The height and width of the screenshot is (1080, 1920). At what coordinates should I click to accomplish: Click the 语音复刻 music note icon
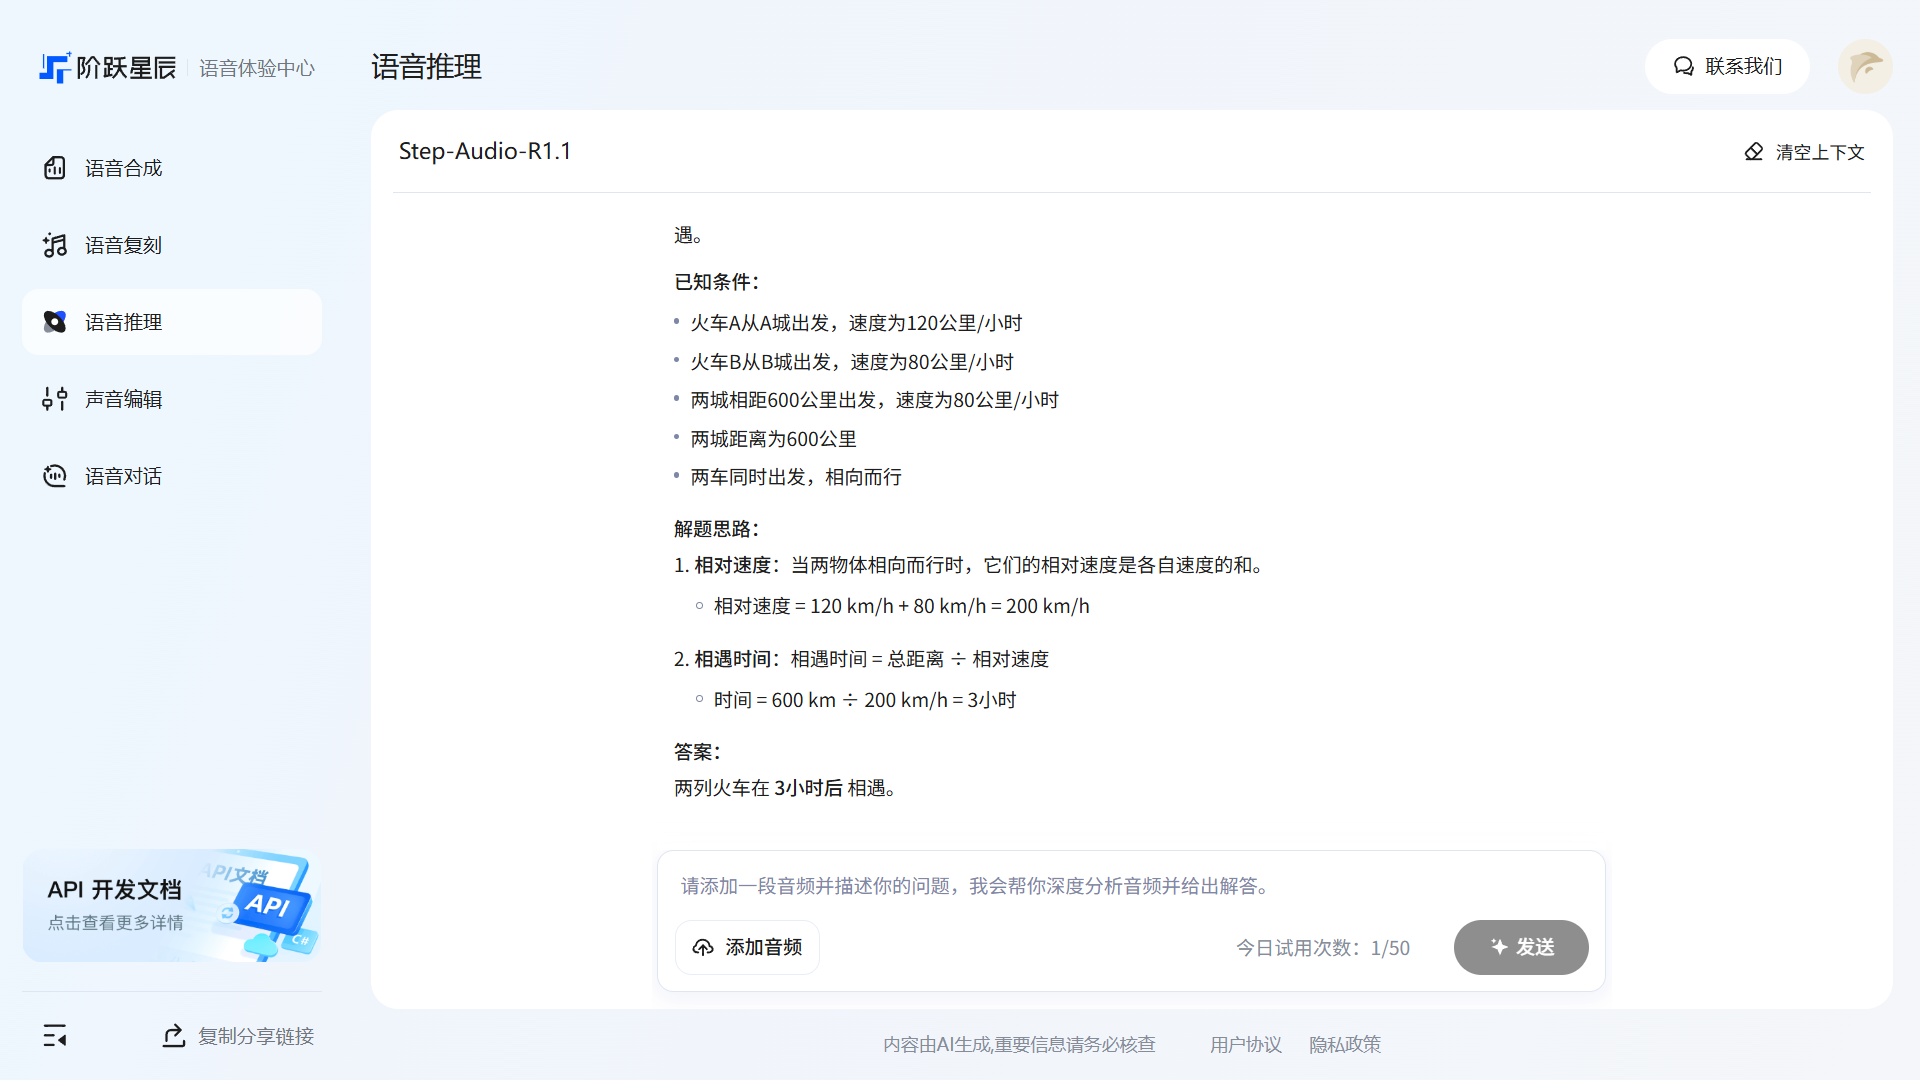tap(55, 245)
